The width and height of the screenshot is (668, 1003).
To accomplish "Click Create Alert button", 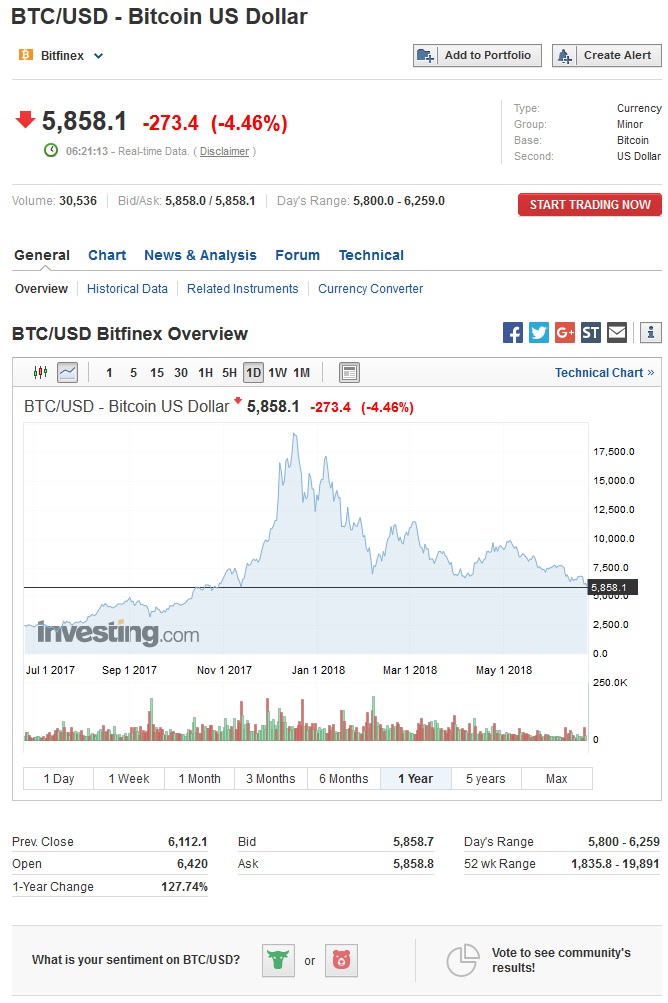I will 607,56.
